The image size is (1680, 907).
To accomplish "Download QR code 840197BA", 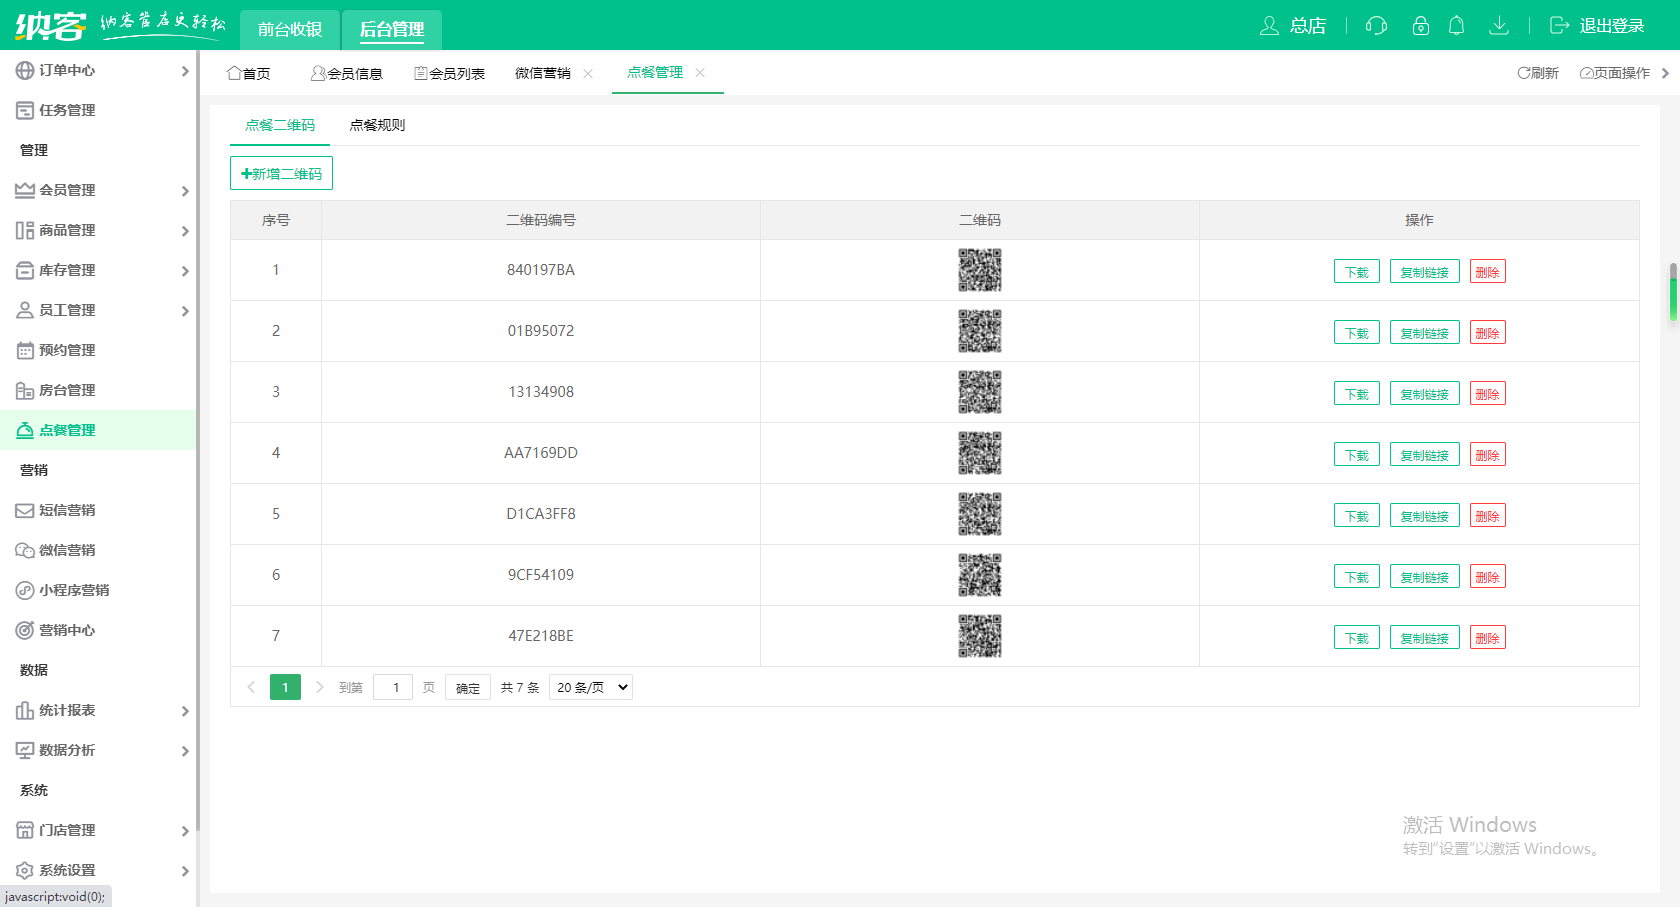I will click(x=1357, y=272).
